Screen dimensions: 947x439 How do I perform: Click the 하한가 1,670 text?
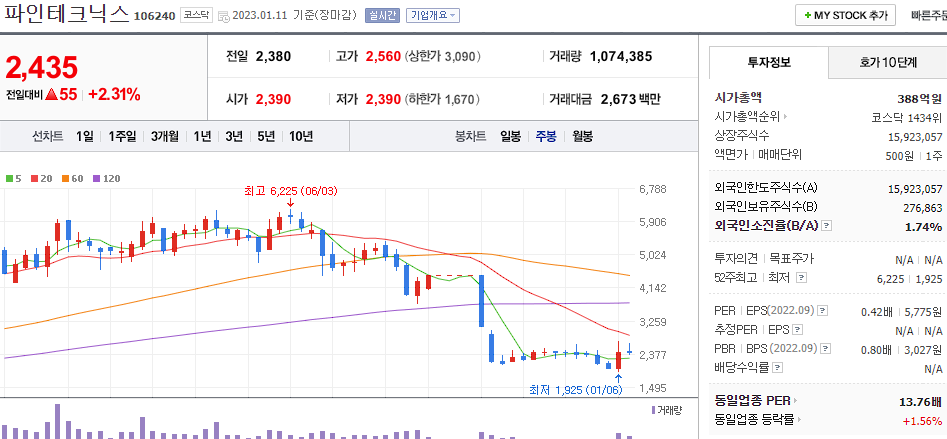pyautogui.click(x=442, y=99)
